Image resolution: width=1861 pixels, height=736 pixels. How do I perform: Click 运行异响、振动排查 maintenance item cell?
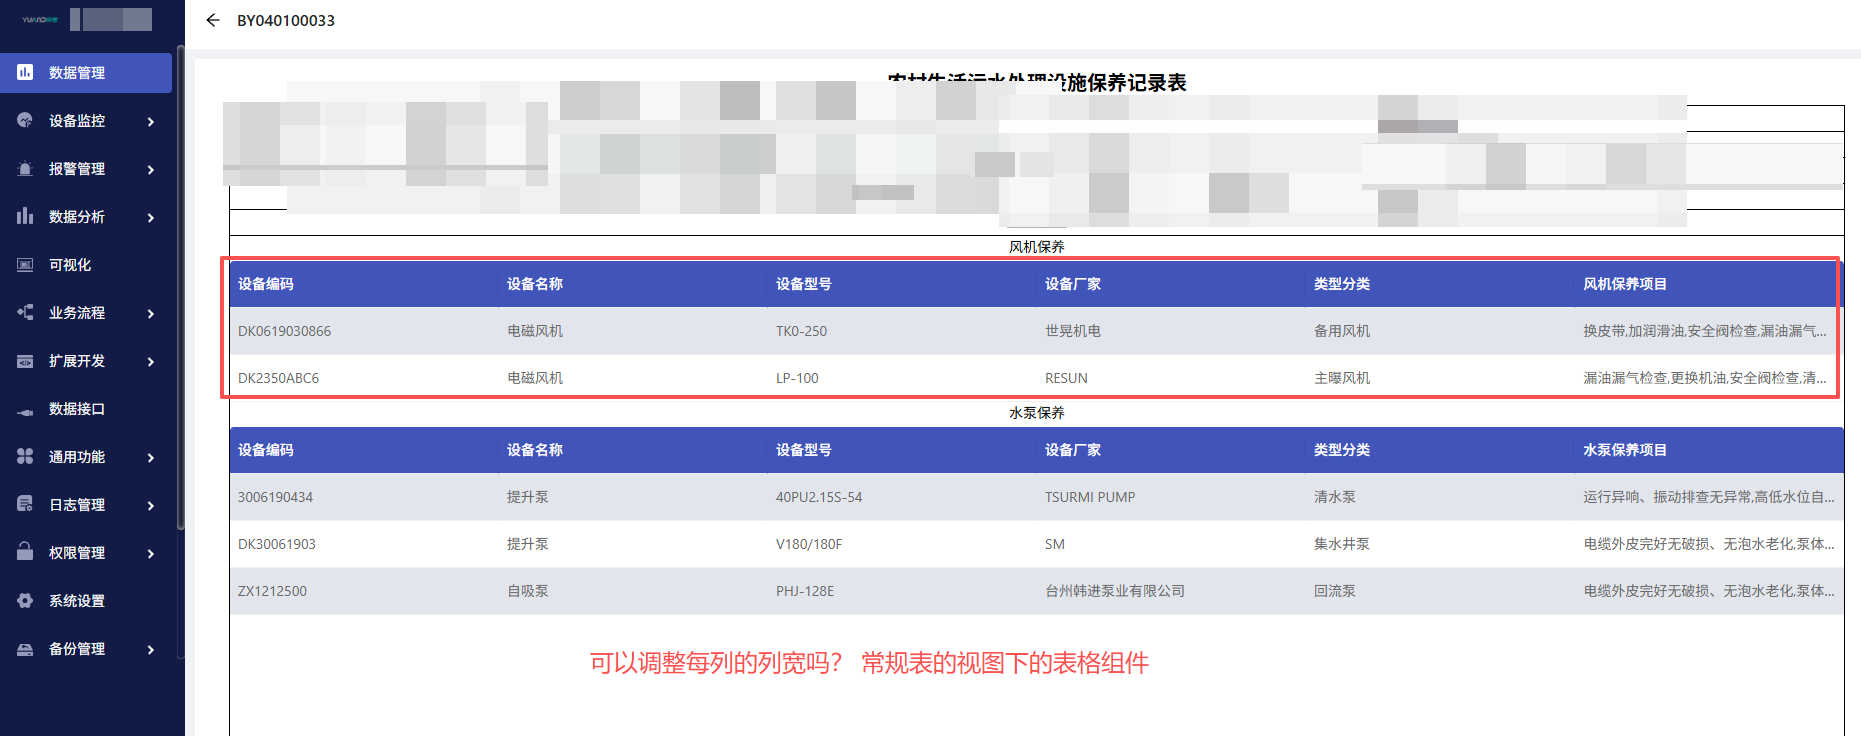[x=1708, y=497]
